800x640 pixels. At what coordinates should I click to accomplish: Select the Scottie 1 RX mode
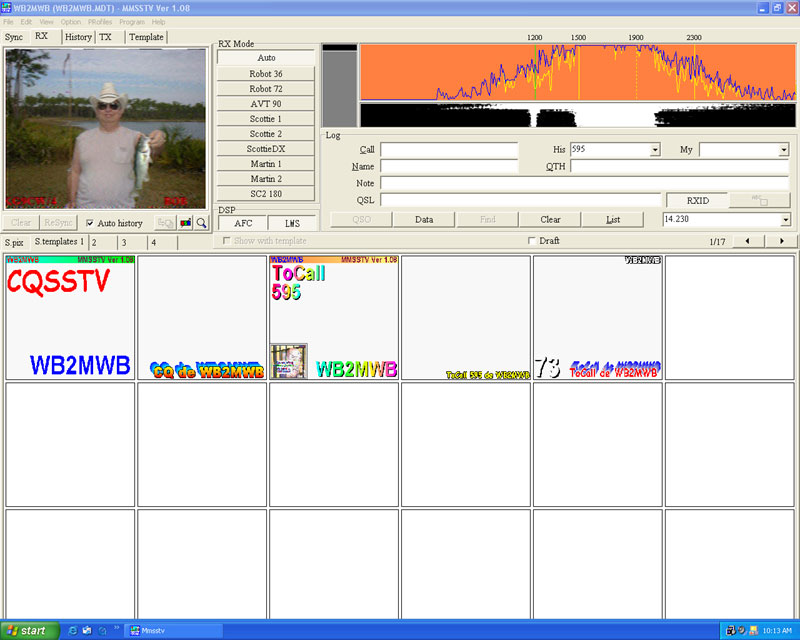266,118
